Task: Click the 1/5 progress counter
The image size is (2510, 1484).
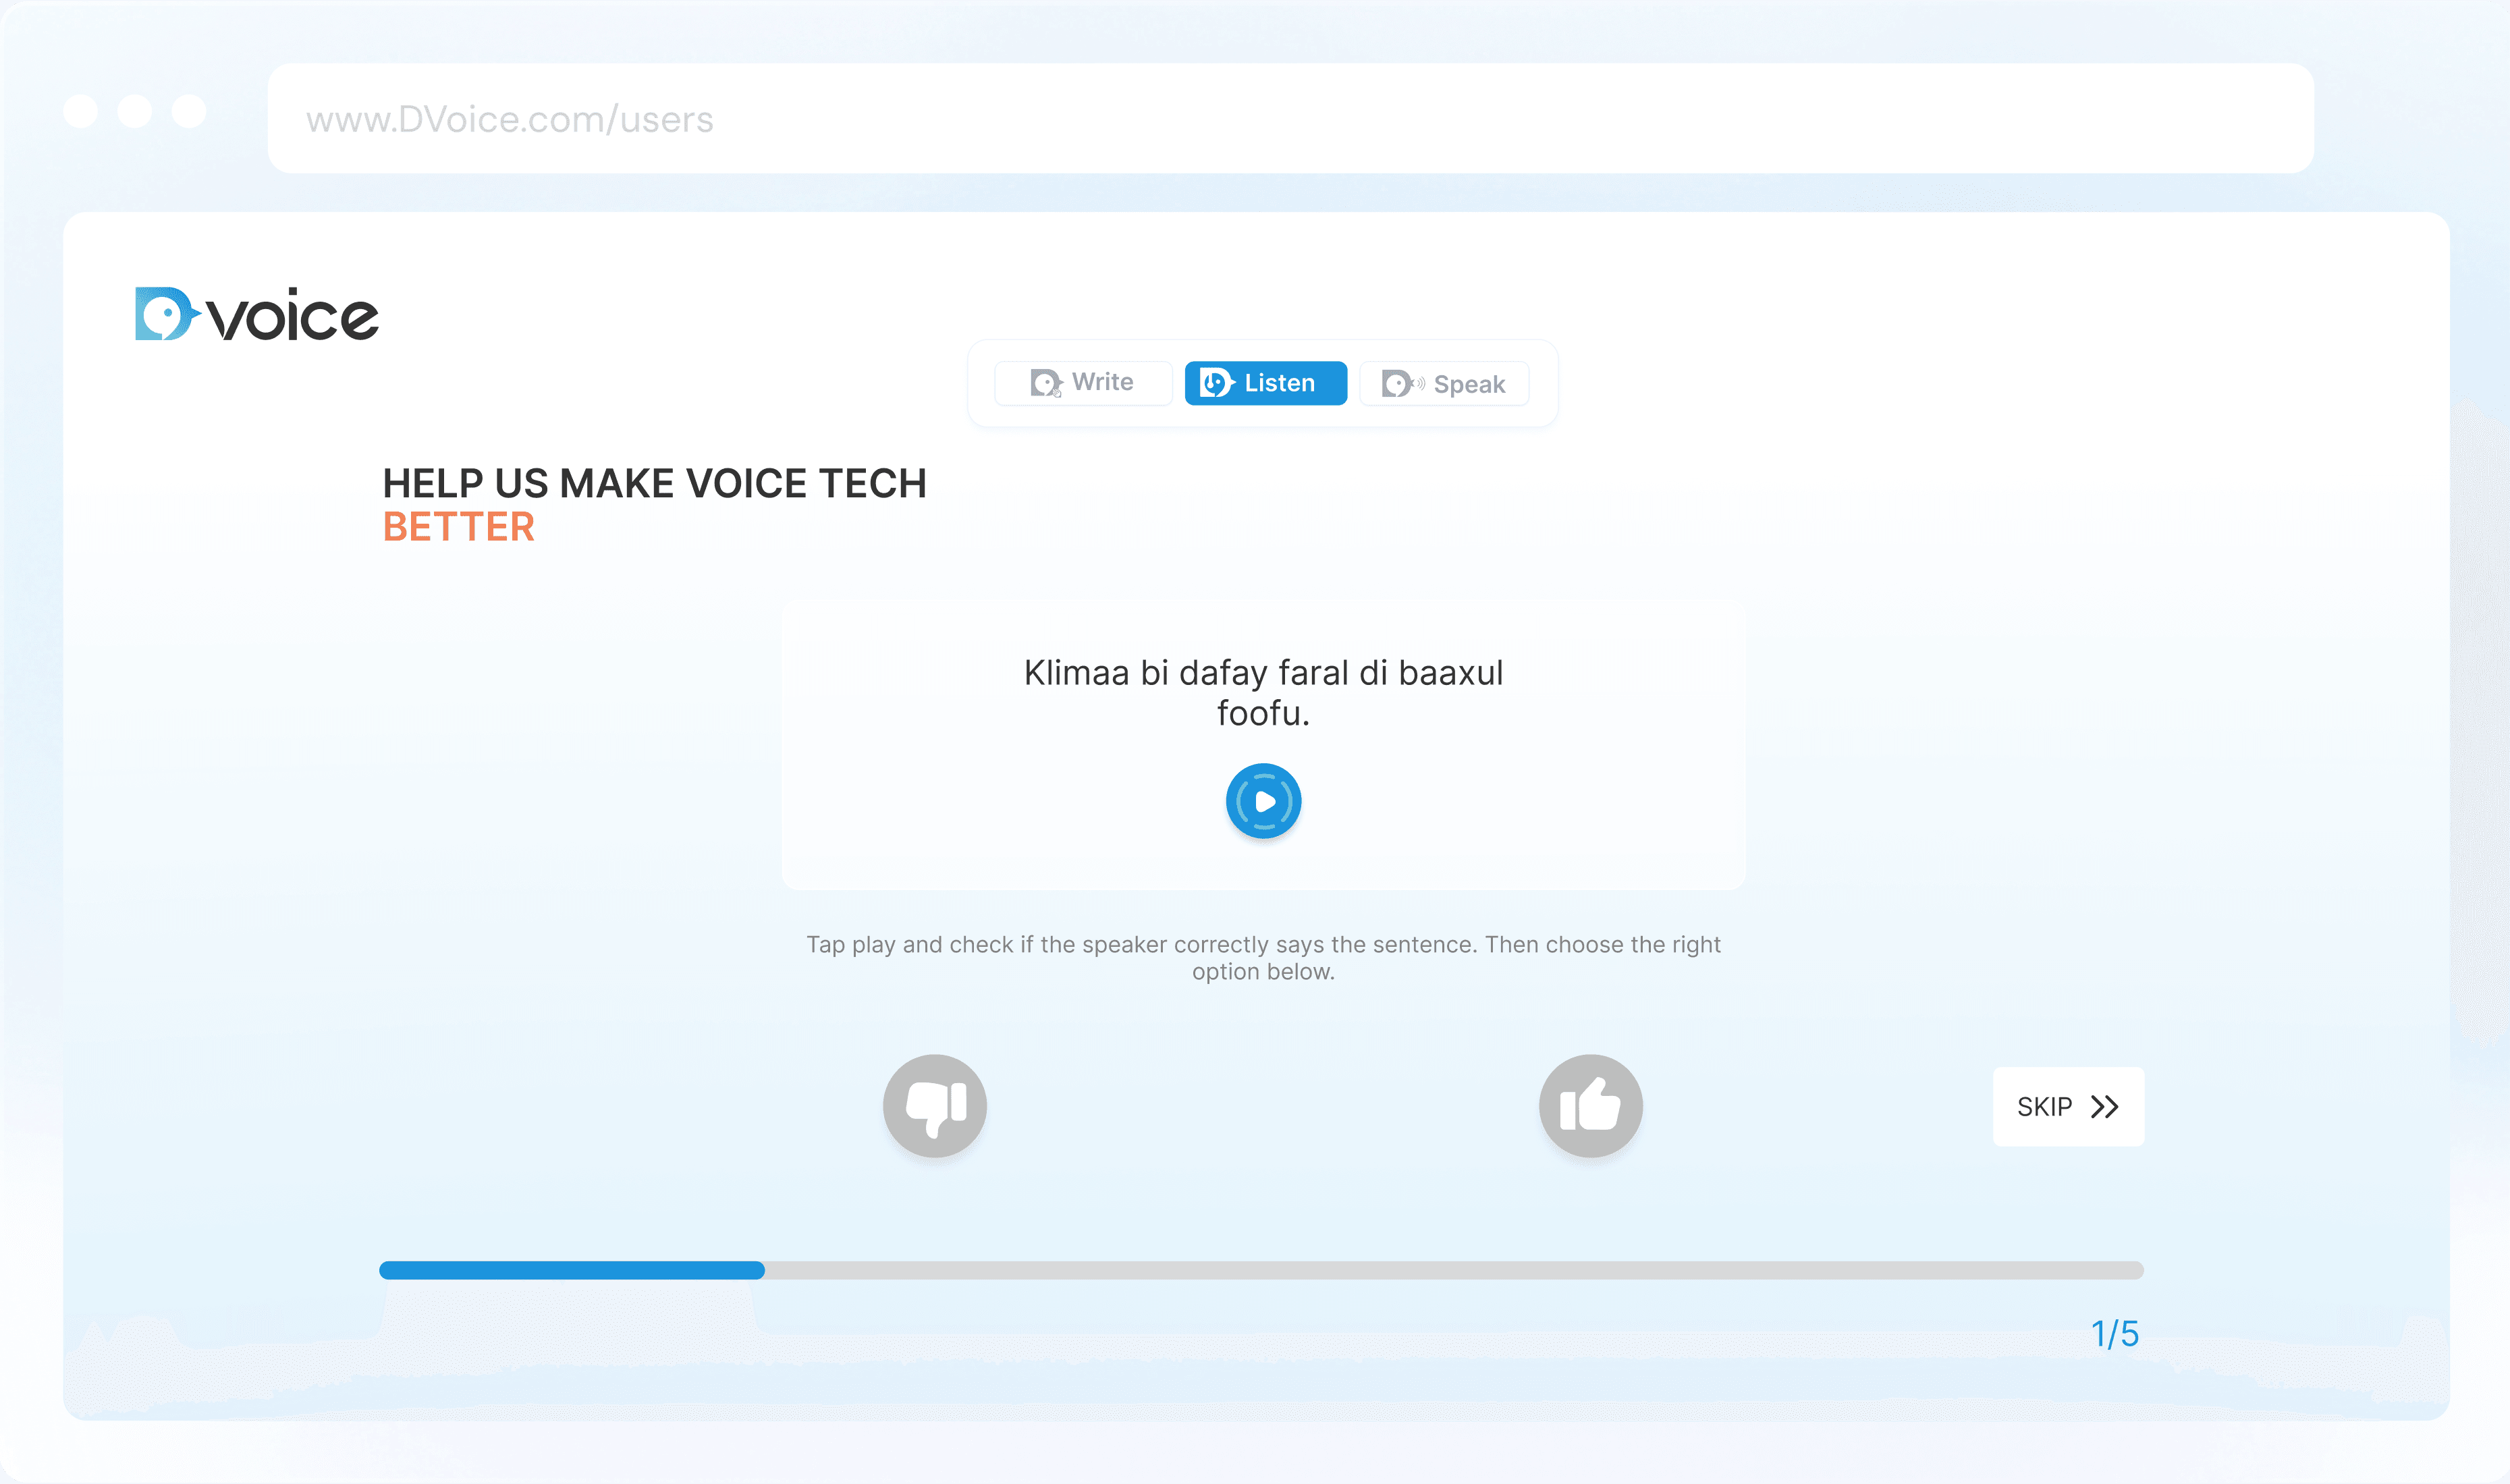Action: tap(2115, 1332)
